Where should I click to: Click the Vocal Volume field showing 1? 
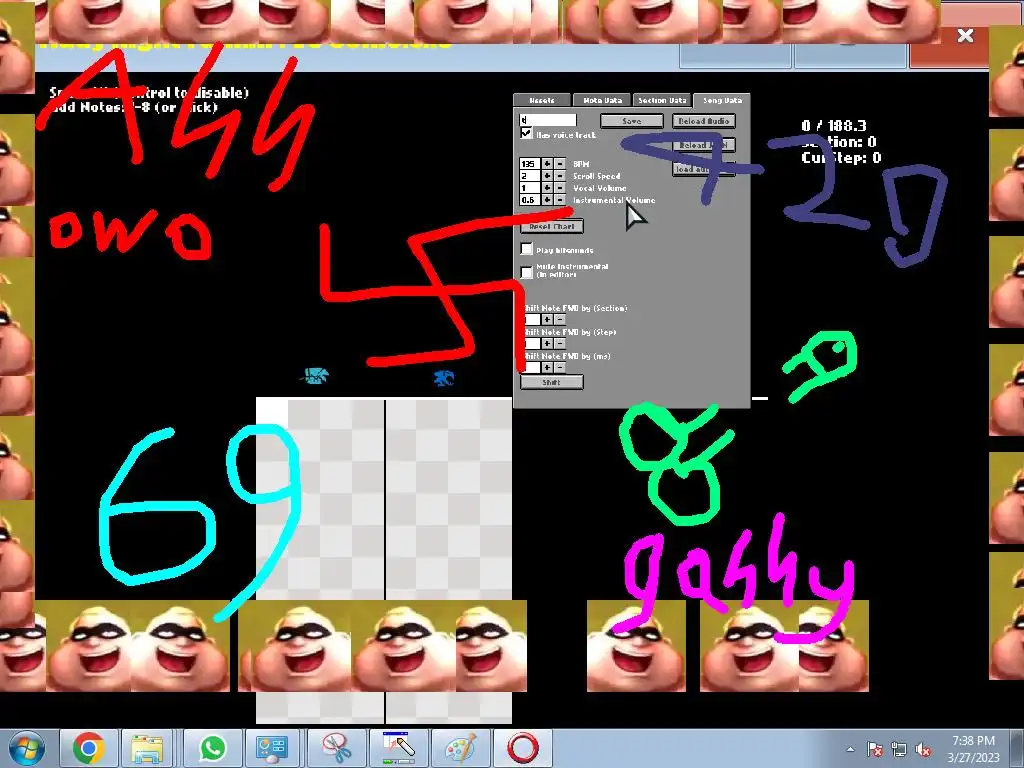click(x=530, y=188)
